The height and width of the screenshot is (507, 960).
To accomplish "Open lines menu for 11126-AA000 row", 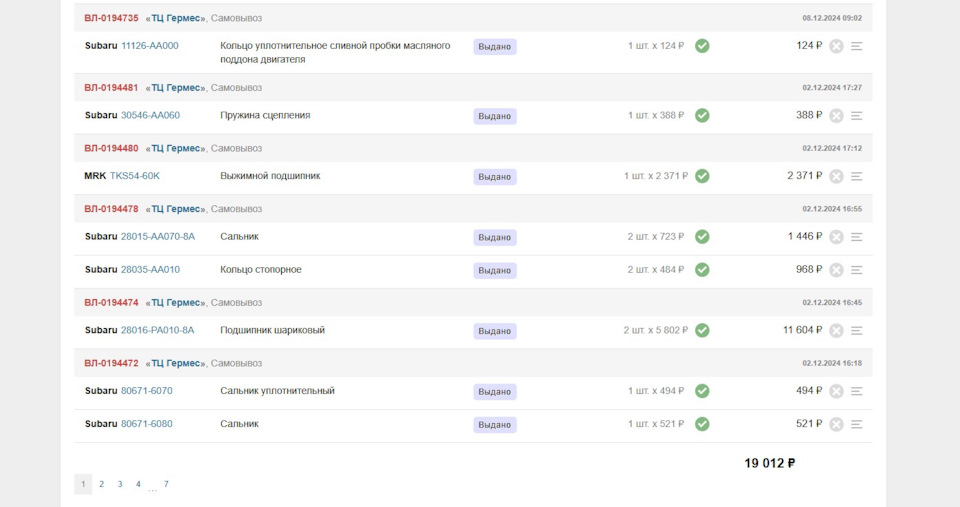I will (856, 46).
